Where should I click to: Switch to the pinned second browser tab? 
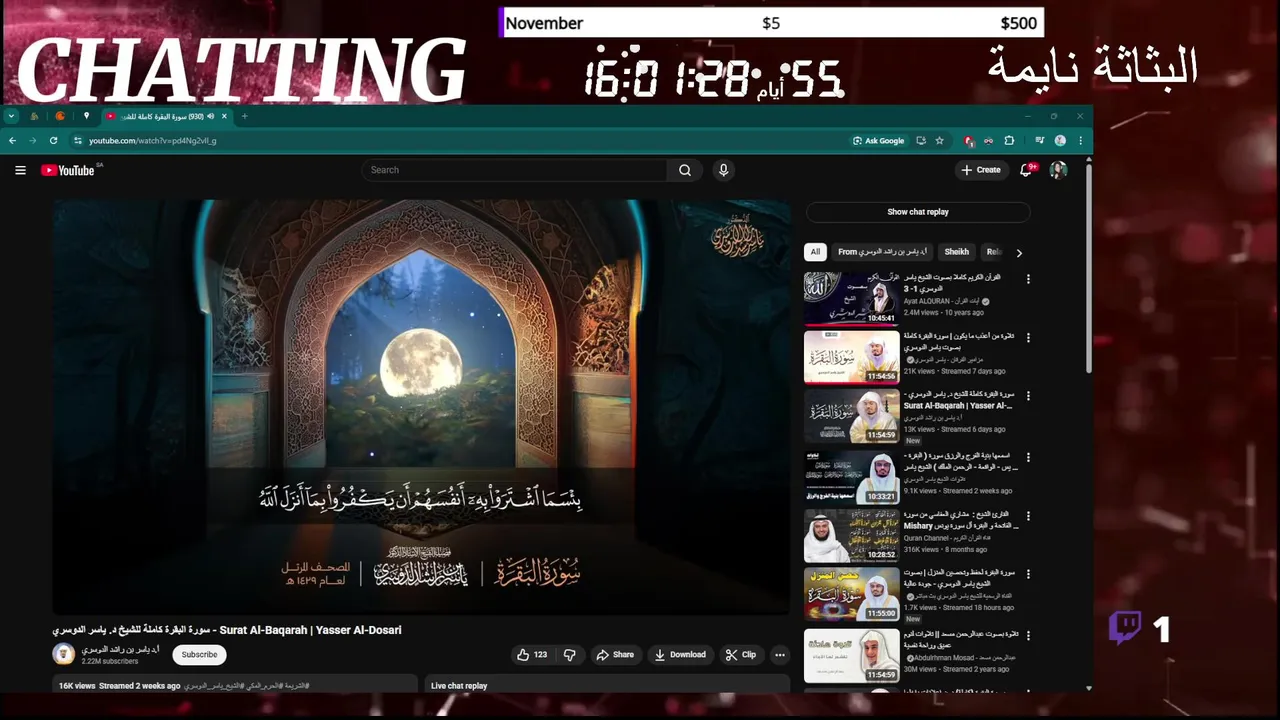(x=60, y=116)
